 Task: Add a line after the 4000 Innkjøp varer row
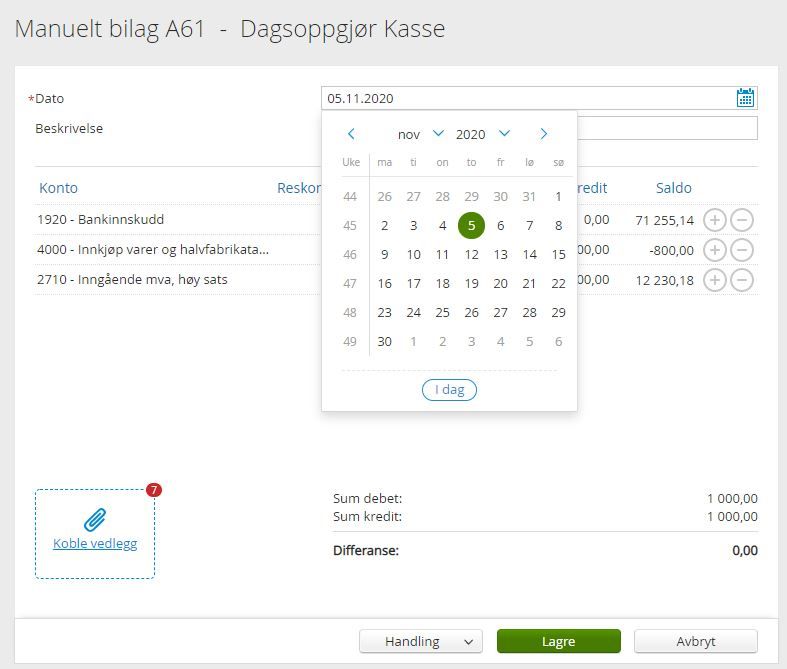(x=715, y=250)
